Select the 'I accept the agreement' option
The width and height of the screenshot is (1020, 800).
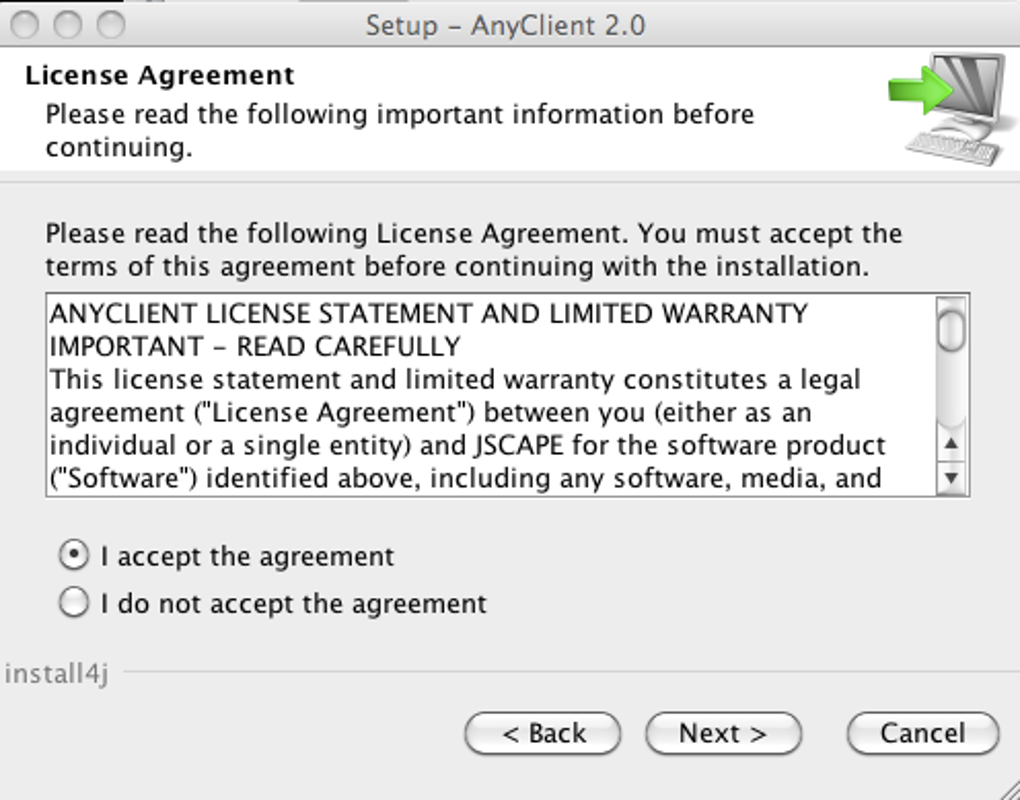[x=74, y=555]
